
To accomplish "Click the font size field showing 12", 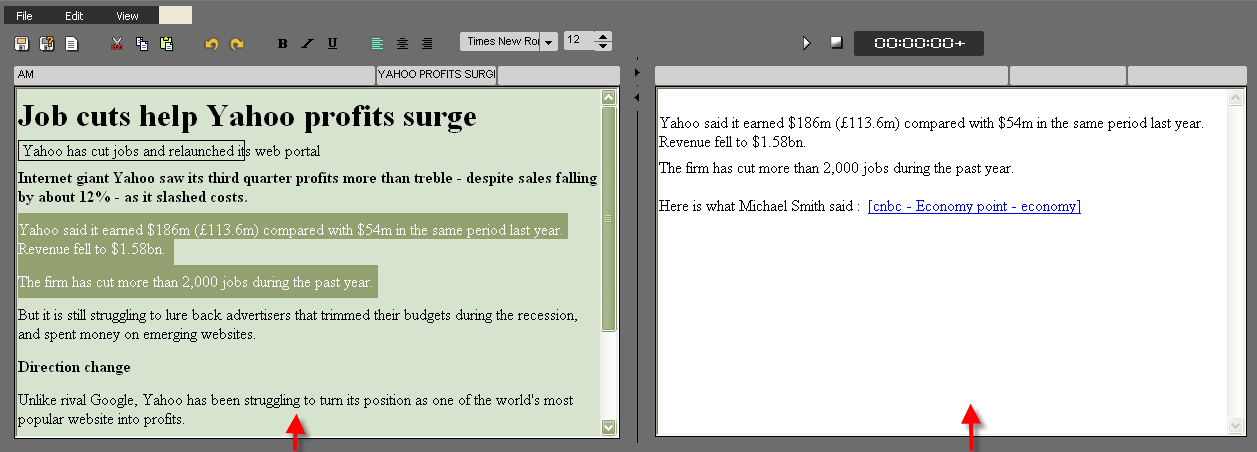I will [x=578, y=41].
